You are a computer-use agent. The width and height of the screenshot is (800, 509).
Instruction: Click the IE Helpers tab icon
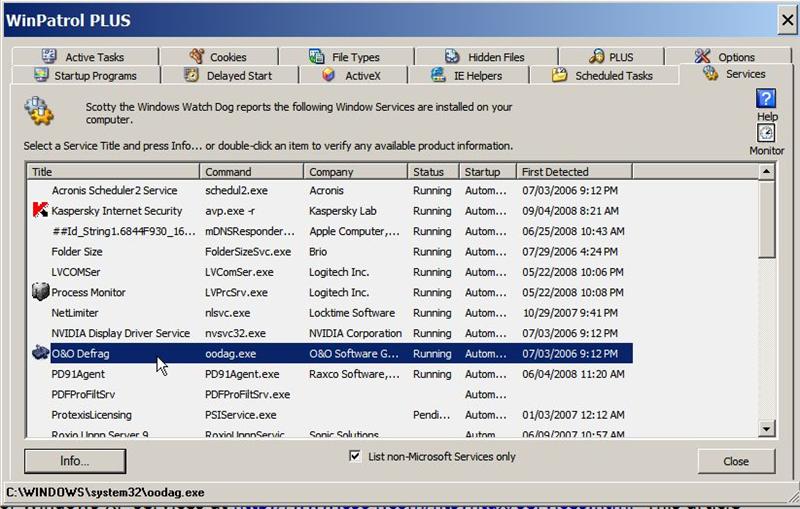tap(438, 75)
